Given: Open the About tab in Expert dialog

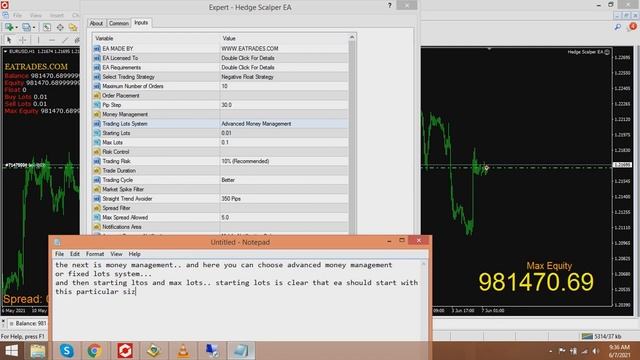Looking at the screenshot, I should [96, 23].
